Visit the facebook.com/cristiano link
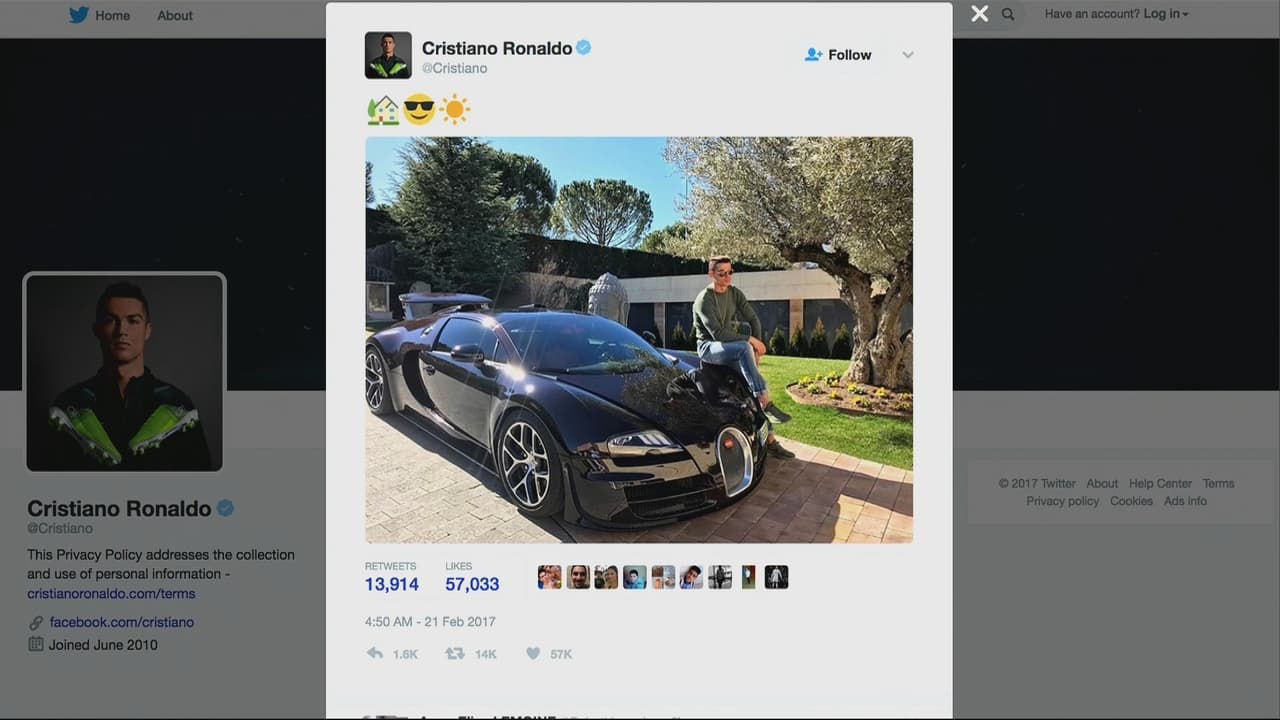Viewport: 1280px width, 720px height. 122,622
